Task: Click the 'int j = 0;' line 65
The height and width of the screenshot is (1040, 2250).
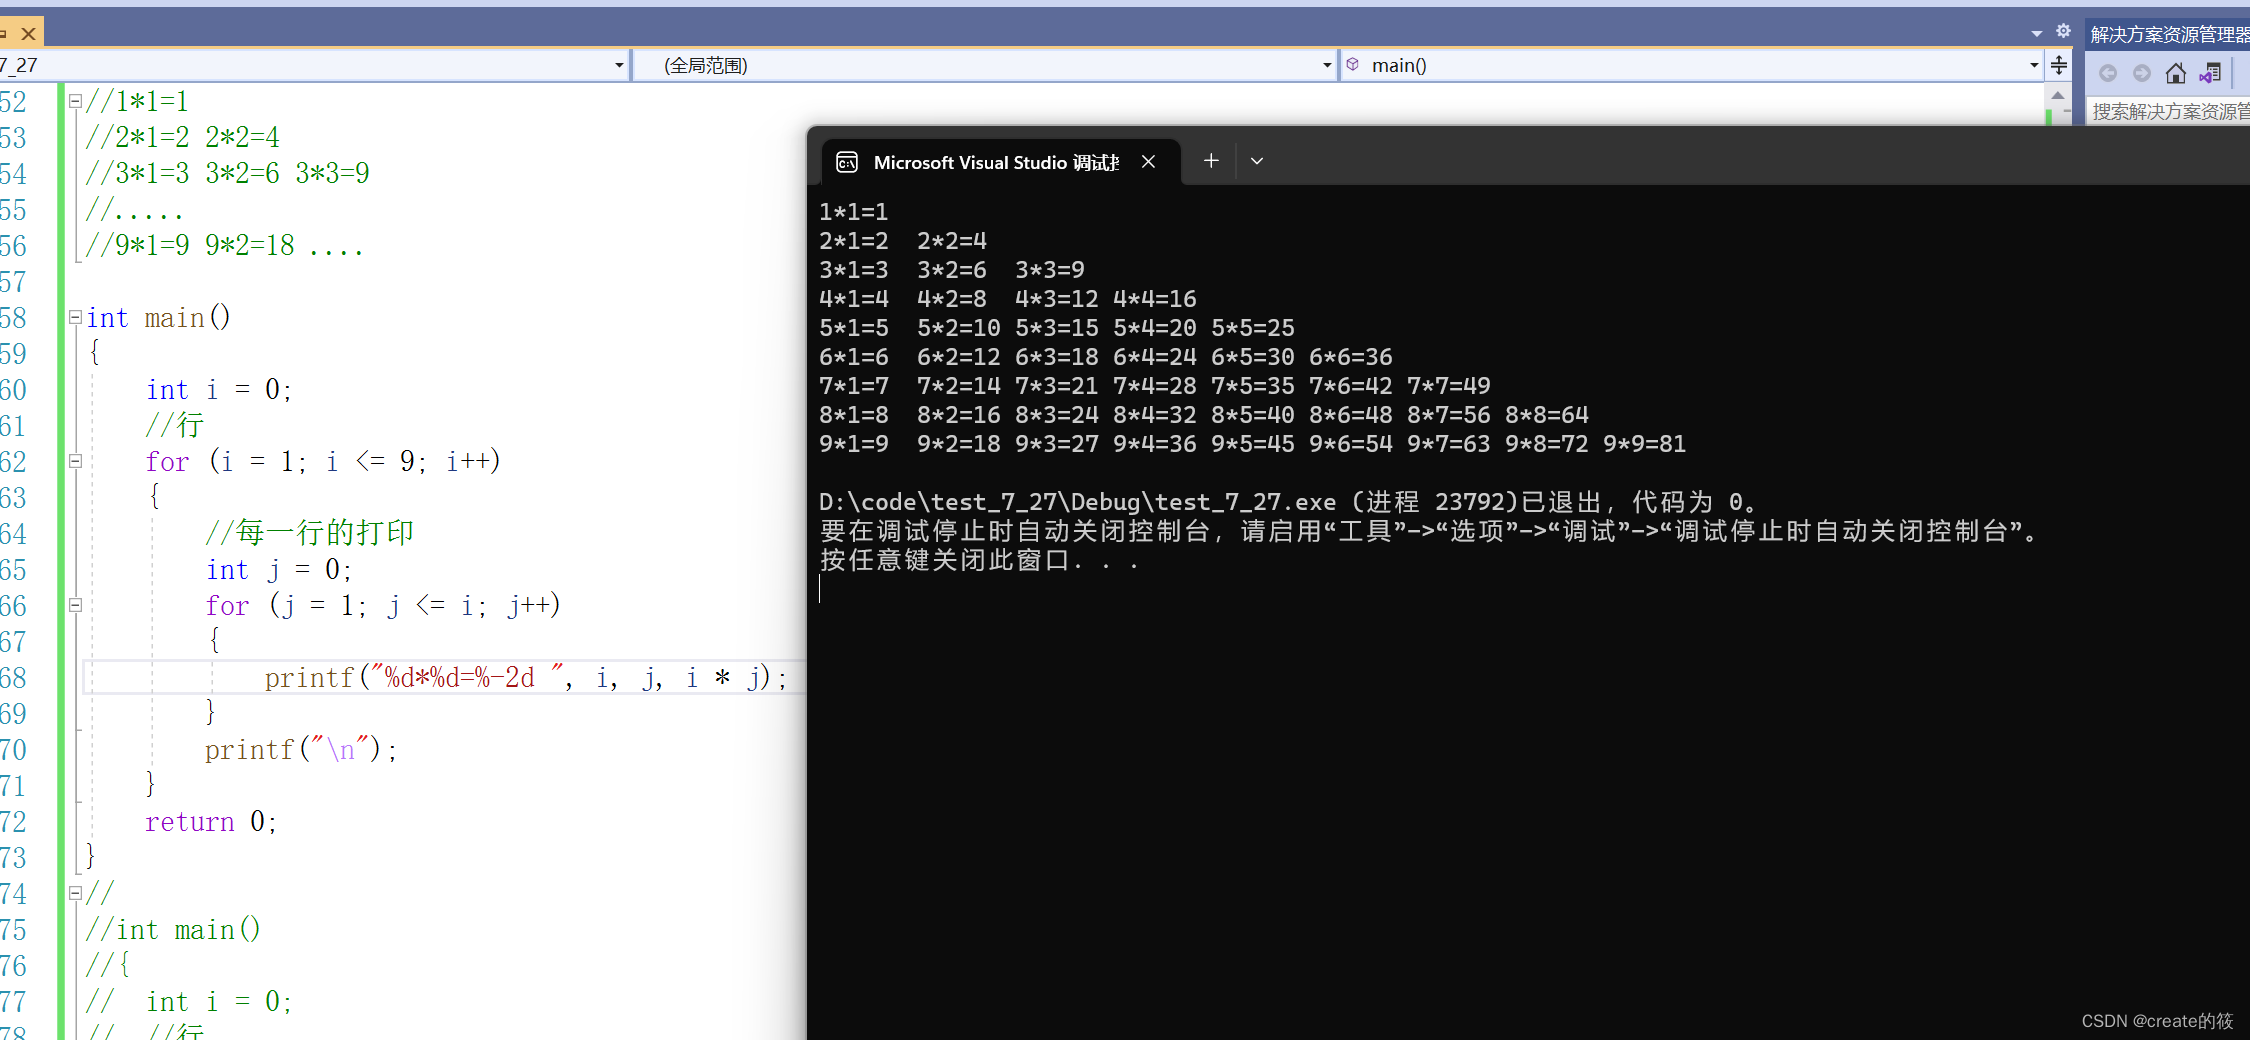Action: [279, 569]
